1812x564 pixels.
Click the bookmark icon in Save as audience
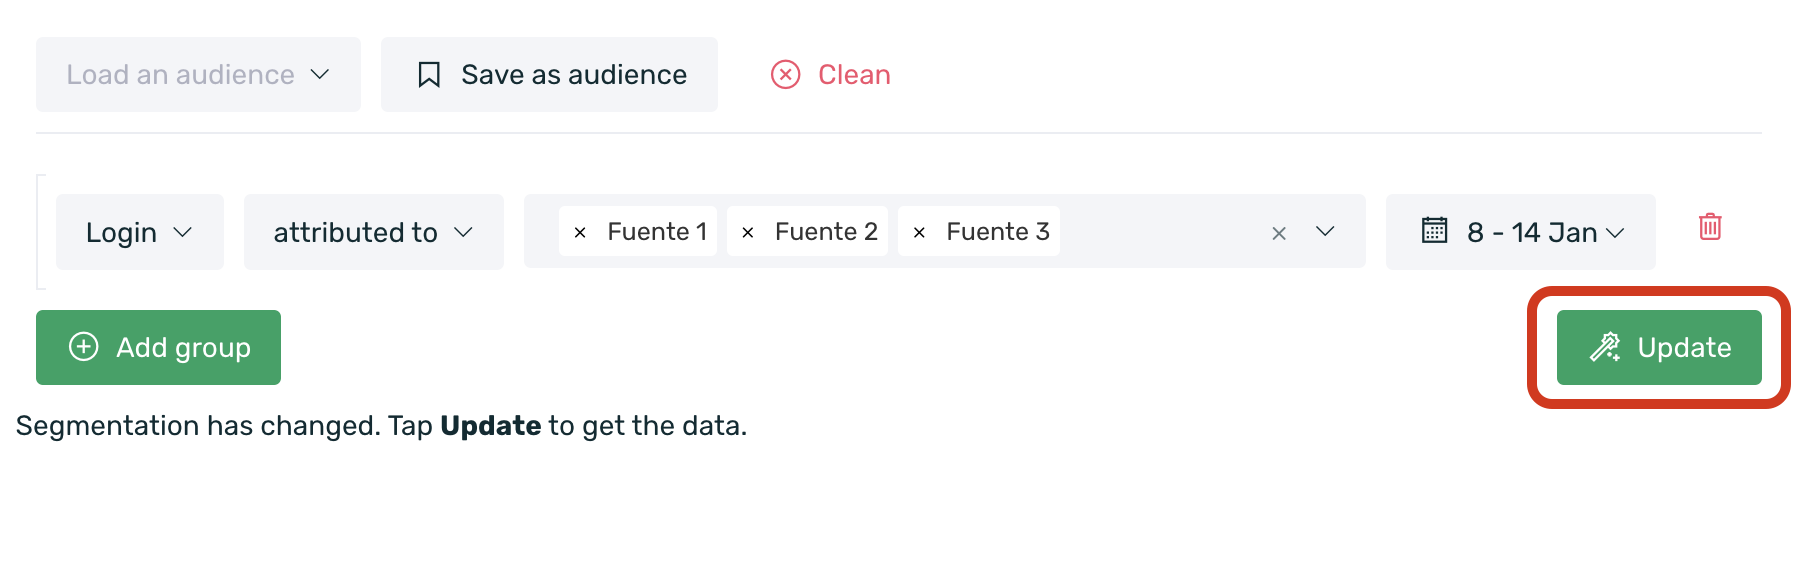[429, 75]
